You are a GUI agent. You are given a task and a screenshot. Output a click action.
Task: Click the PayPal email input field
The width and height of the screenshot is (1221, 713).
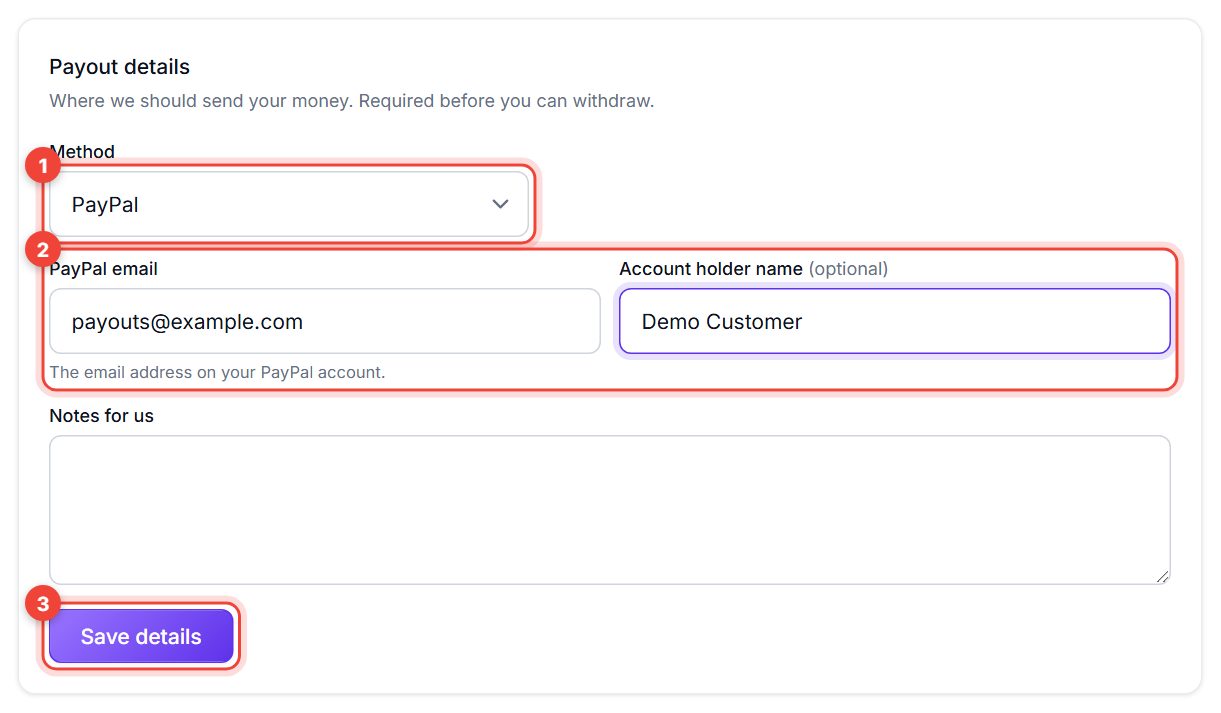(x=325, y=321)
